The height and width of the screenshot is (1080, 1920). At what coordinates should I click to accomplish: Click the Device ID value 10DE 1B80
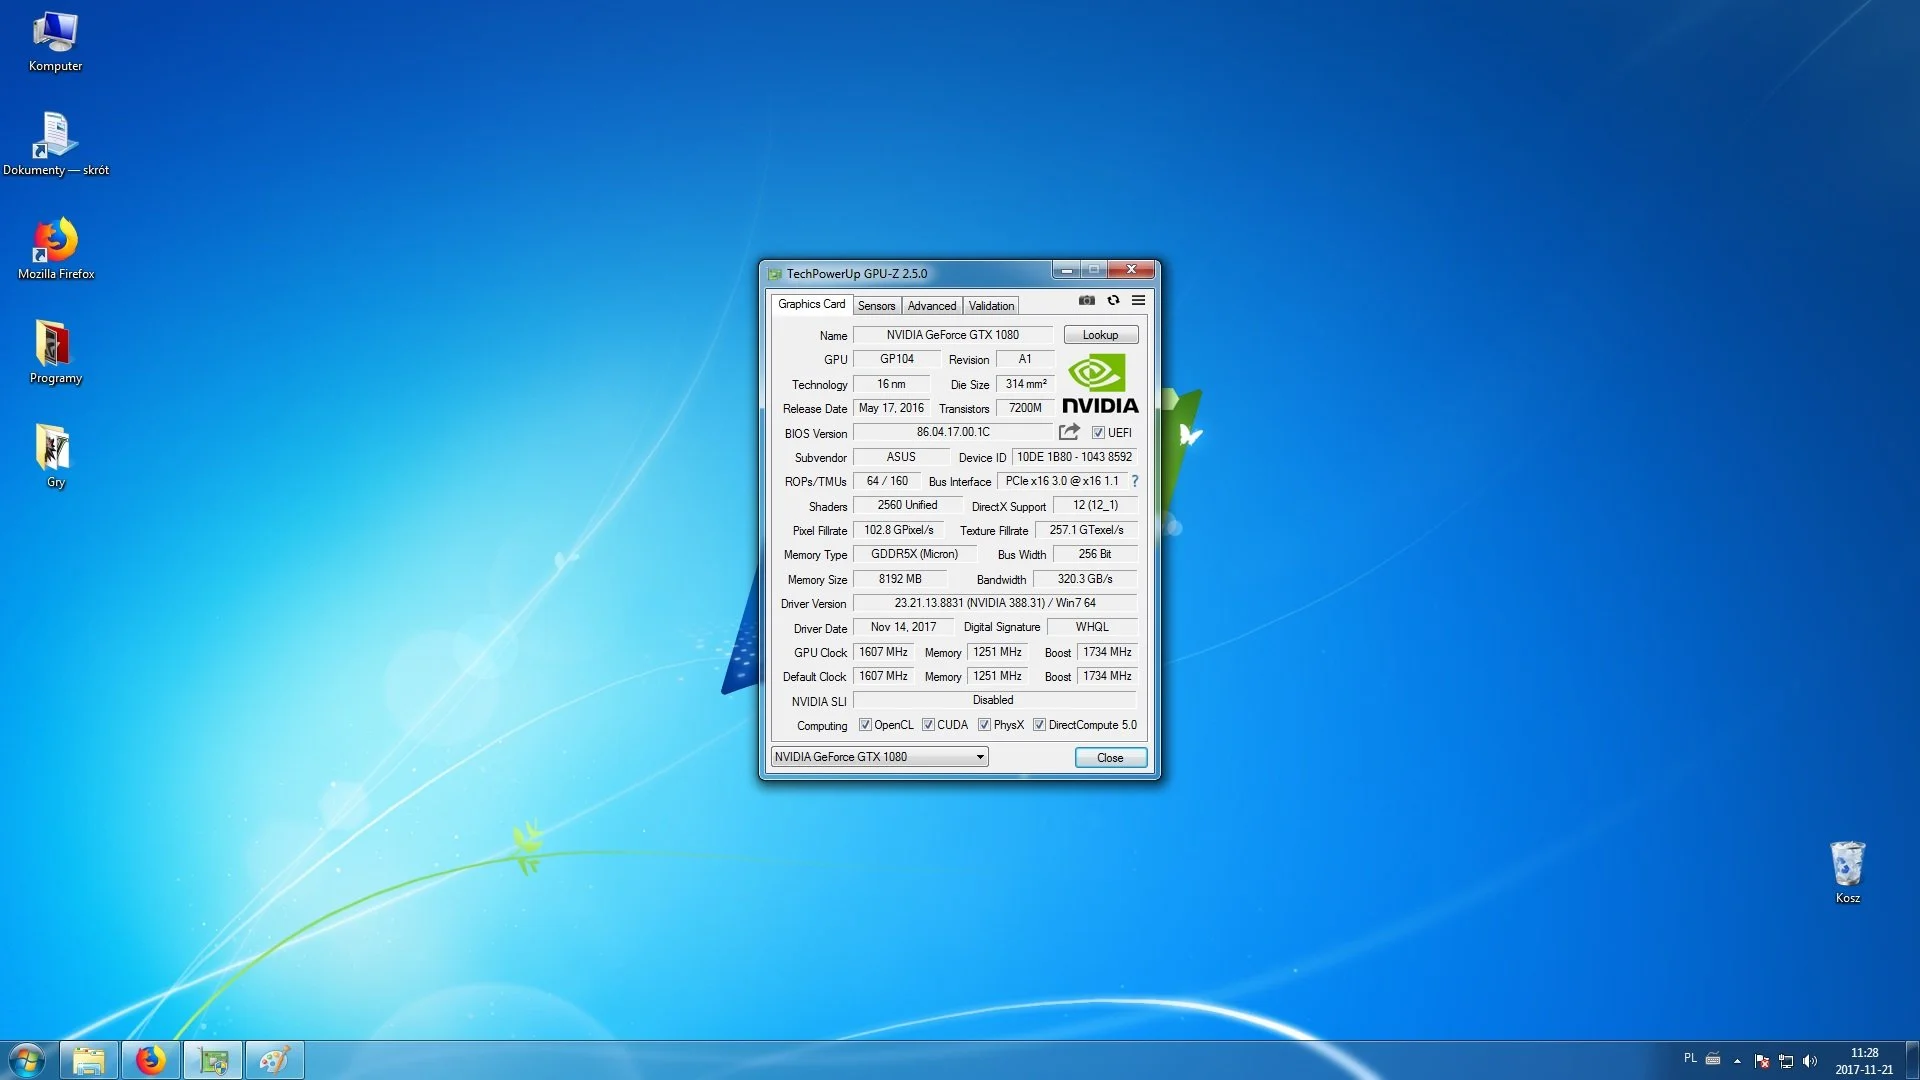[x=1074, y=457]
